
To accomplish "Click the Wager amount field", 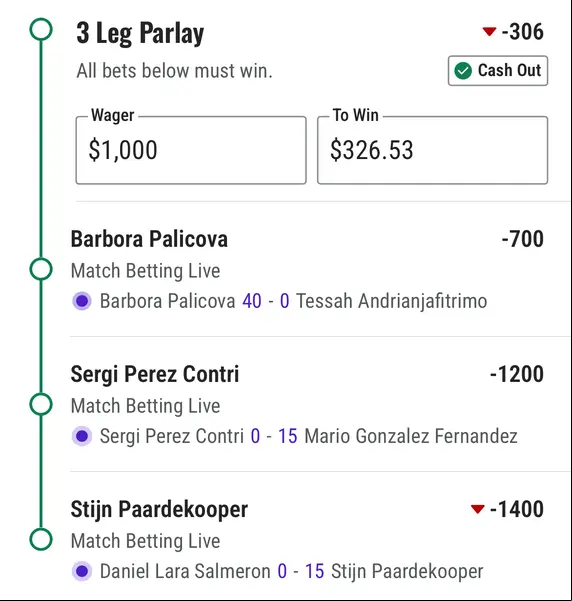I will coord(191,150).
